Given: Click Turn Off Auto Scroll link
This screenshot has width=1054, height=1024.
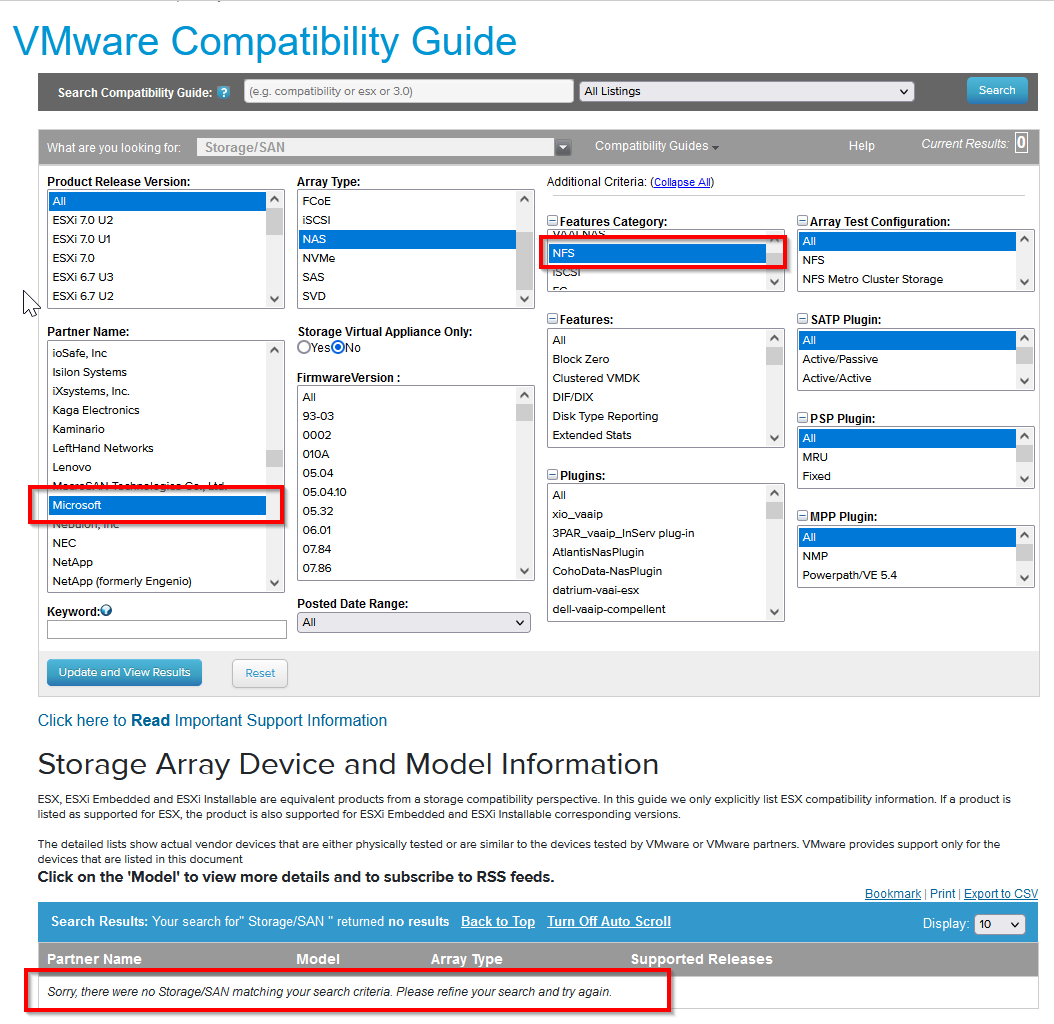Looking at the screenshot, I should tap(609, 922).
